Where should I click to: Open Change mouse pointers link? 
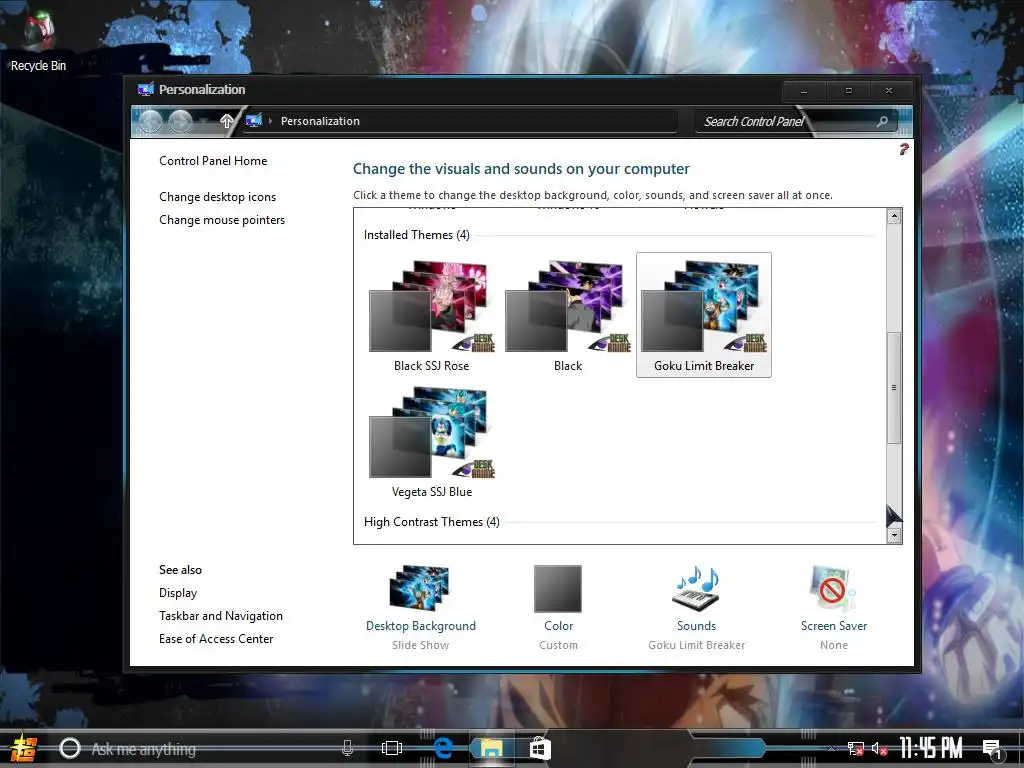(222, 220)
